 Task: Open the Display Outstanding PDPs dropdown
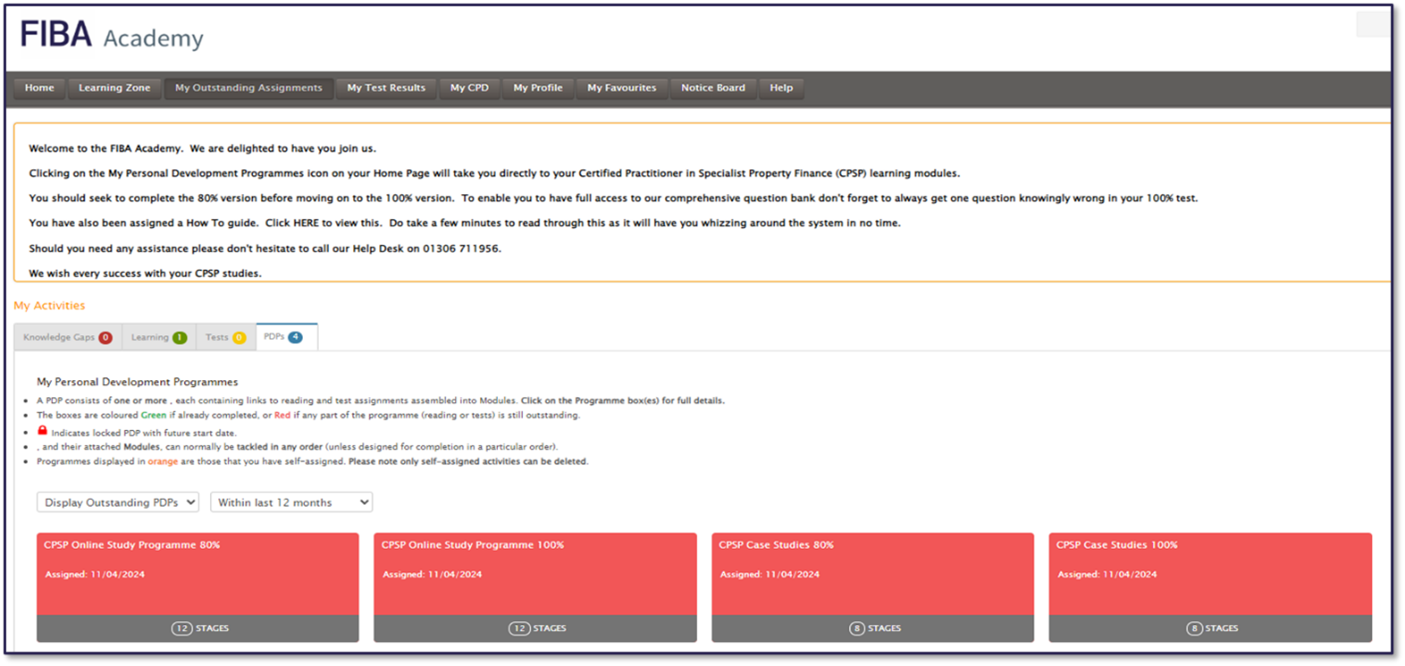pos(118,502)
